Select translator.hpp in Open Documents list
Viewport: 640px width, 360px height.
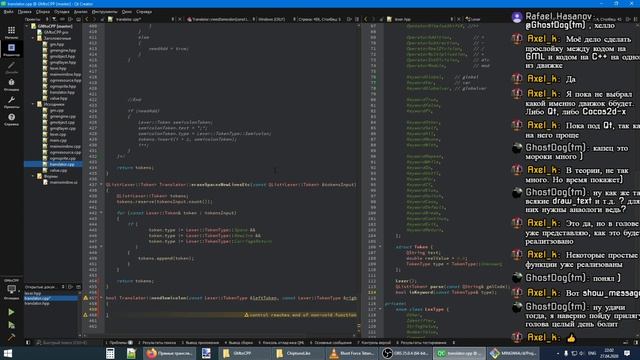pyautogui.click(x=37, y=303)
